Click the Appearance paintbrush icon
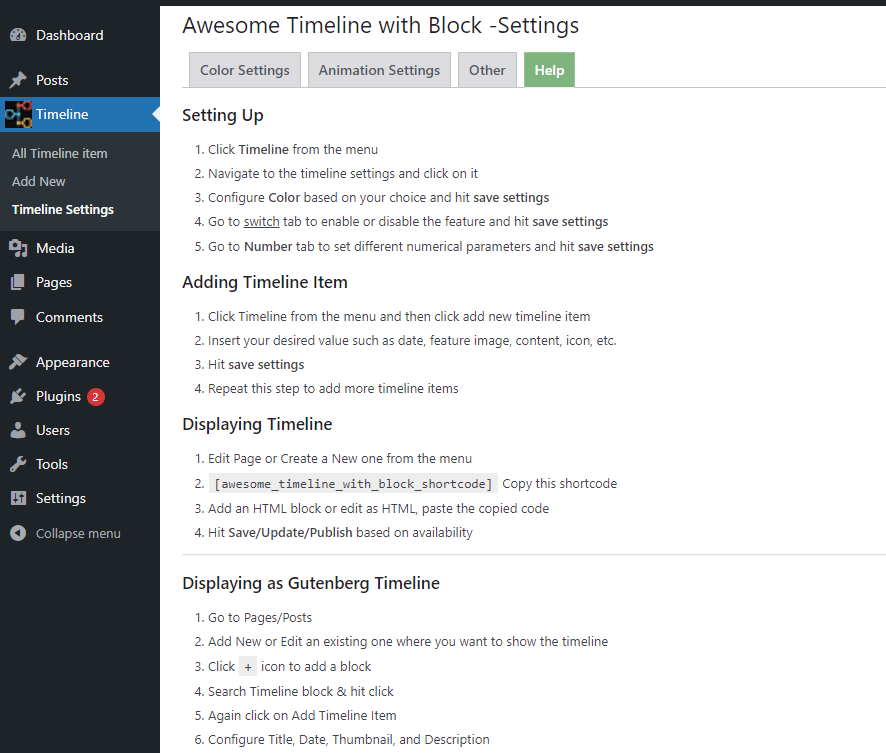The width and height of the screenshot is (886, 753). pyautogui.click(x=18, y=362)
